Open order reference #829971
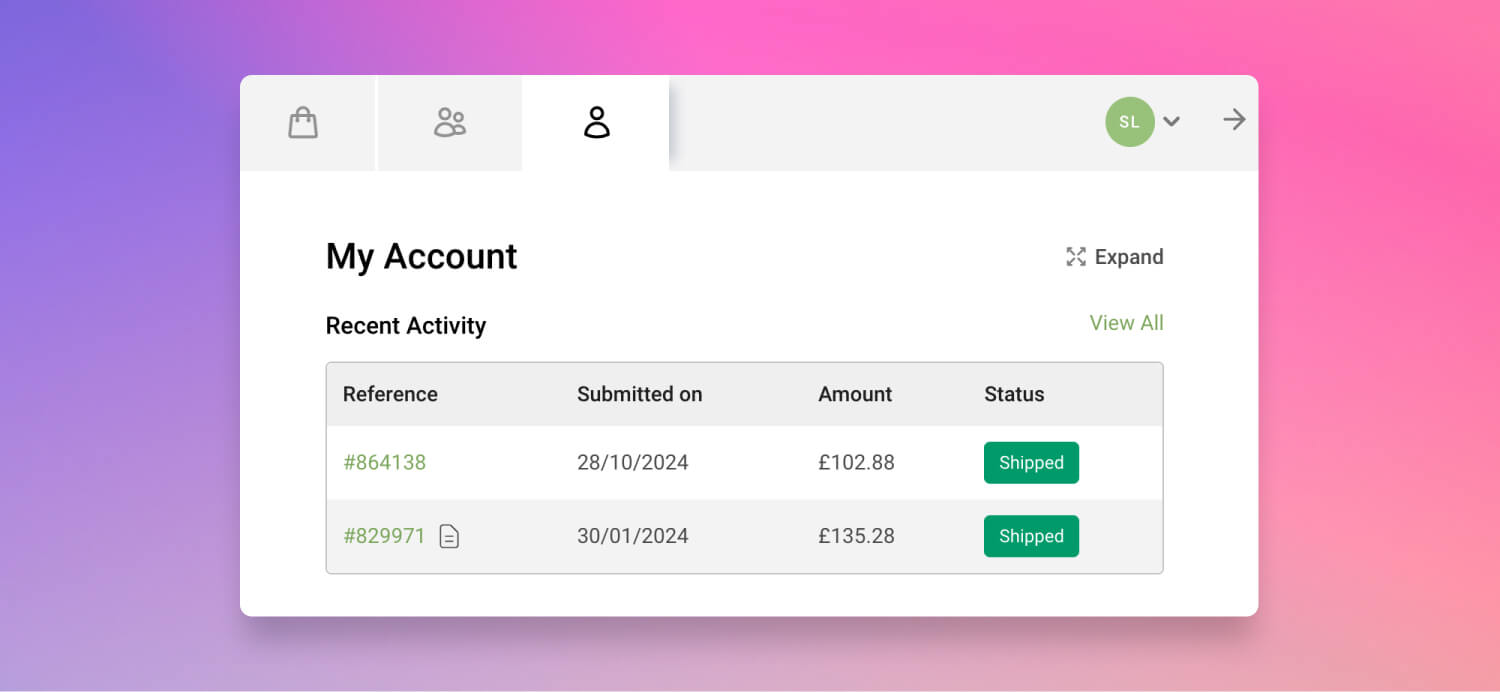The width and height of the screenshot is (1500, 692). coord(385,536)
